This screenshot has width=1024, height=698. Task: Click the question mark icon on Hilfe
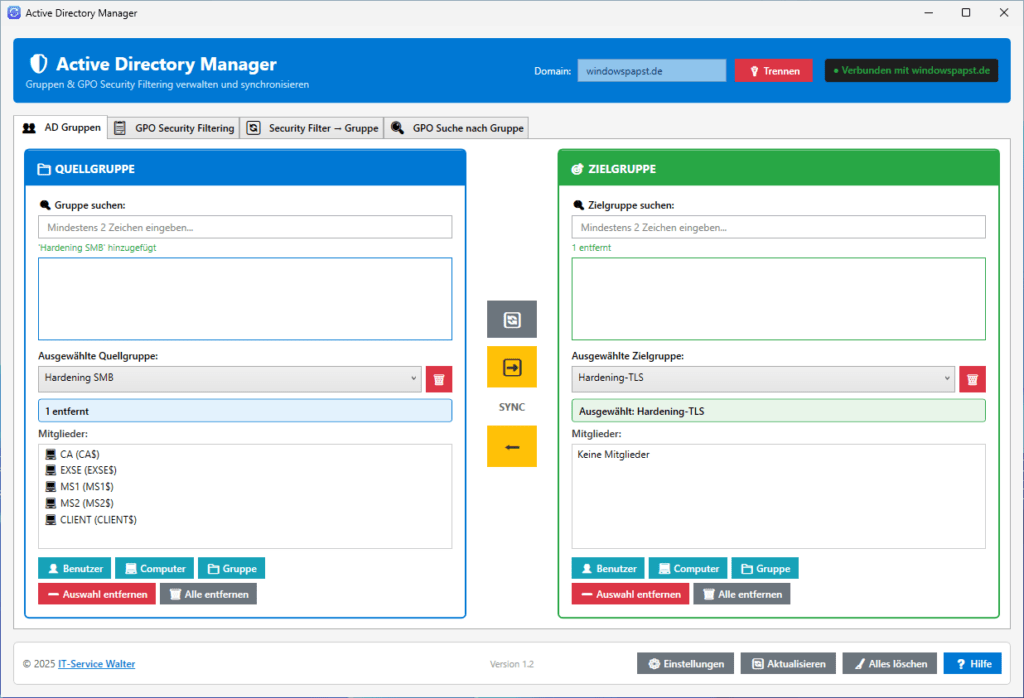[959, 663]
